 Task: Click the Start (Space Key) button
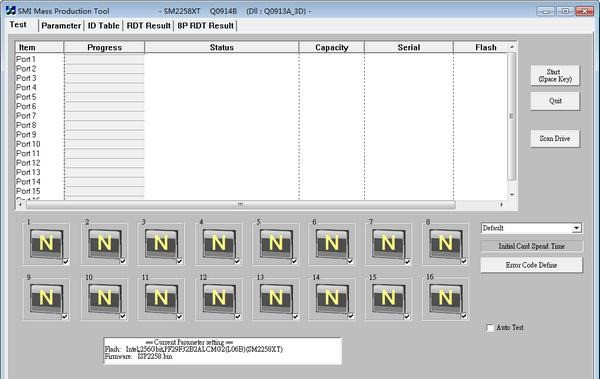pos(555,75)
